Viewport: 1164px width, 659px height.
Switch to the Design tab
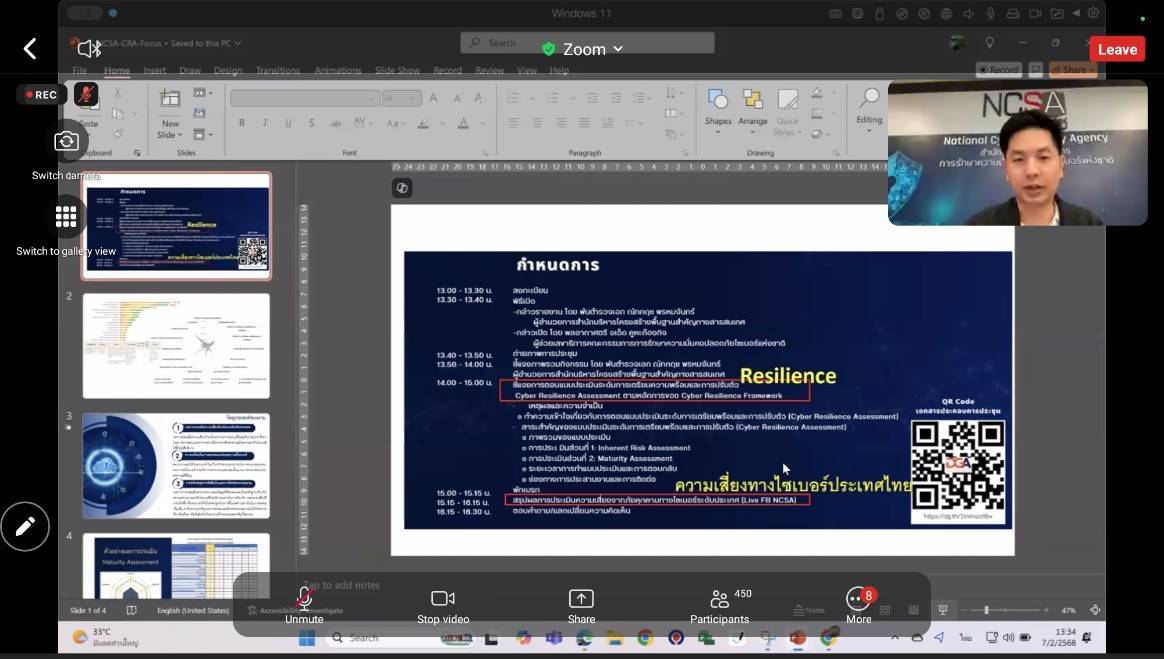point(228,71)
